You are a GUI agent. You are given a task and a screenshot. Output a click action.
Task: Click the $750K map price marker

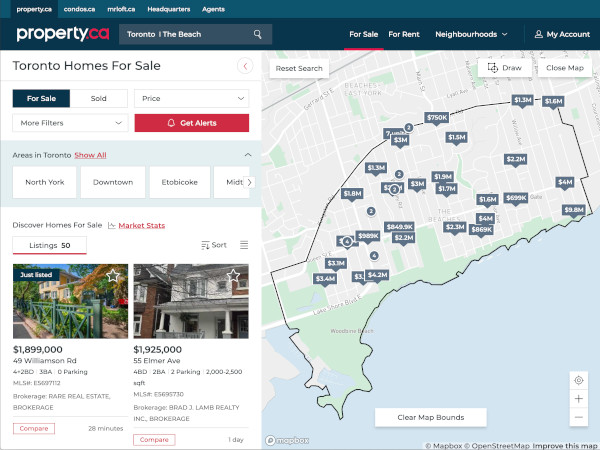tap(436, 118)
